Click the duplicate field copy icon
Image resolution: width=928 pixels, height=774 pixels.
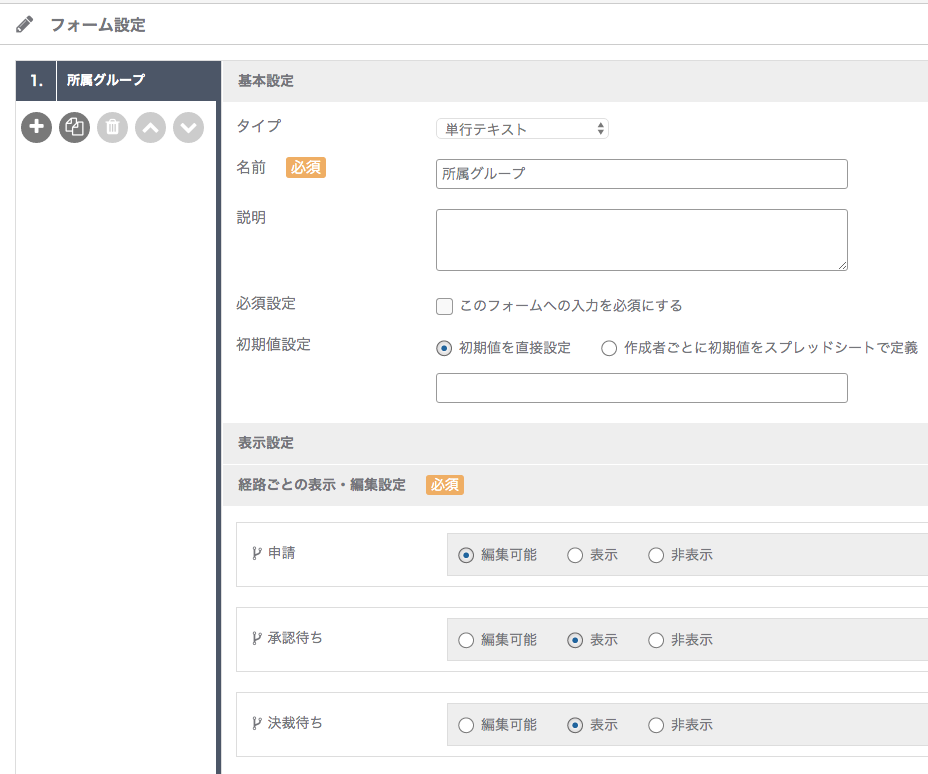[75, 127]
